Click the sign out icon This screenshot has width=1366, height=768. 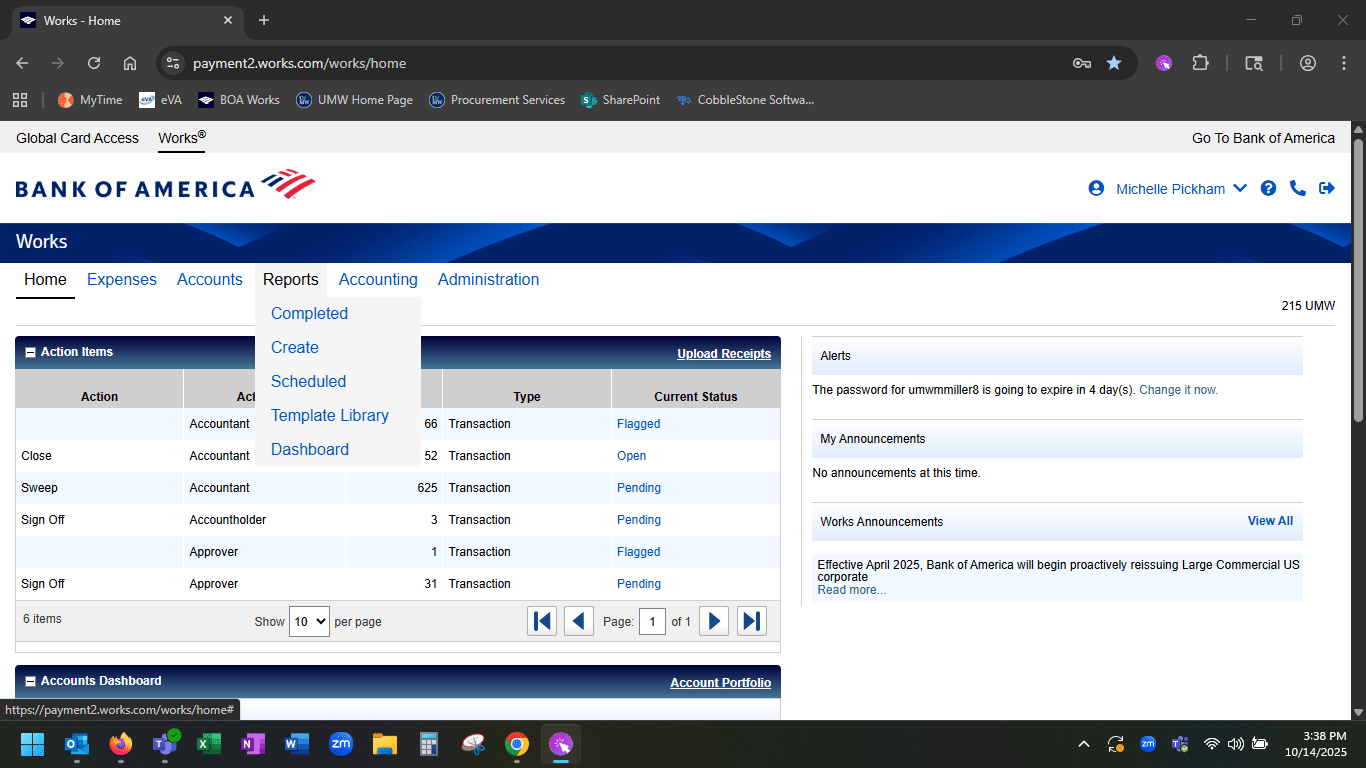point(1327,188)
